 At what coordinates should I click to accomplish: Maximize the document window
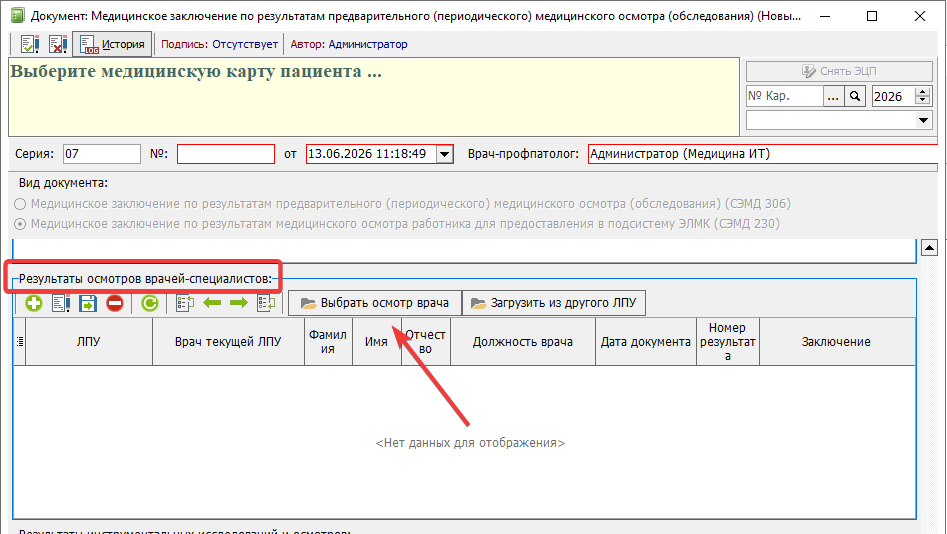(x=872, y=16)
